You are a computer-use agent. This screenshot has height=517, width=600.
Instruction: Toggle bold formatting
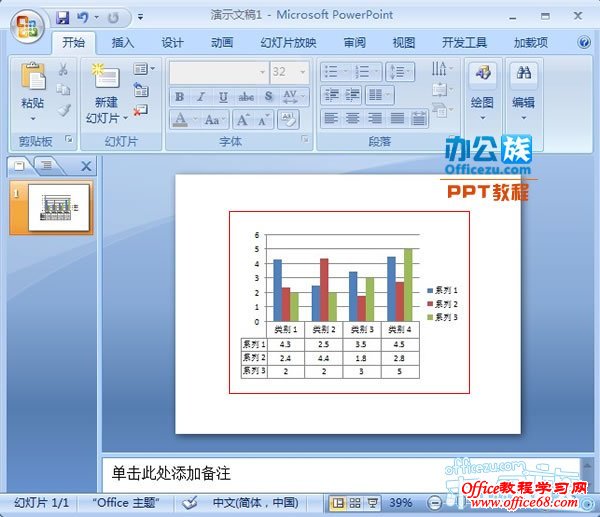pos(179,97)
